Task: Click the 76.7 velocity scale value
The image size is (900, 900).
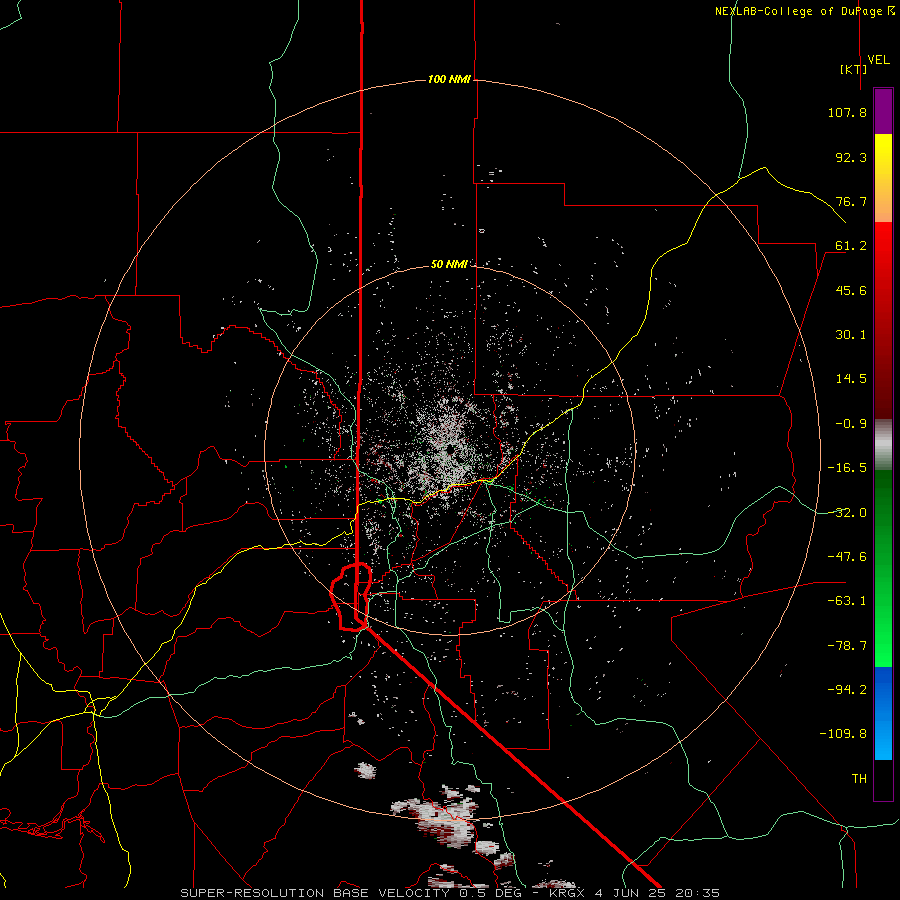Action: (x=851, y=201)
